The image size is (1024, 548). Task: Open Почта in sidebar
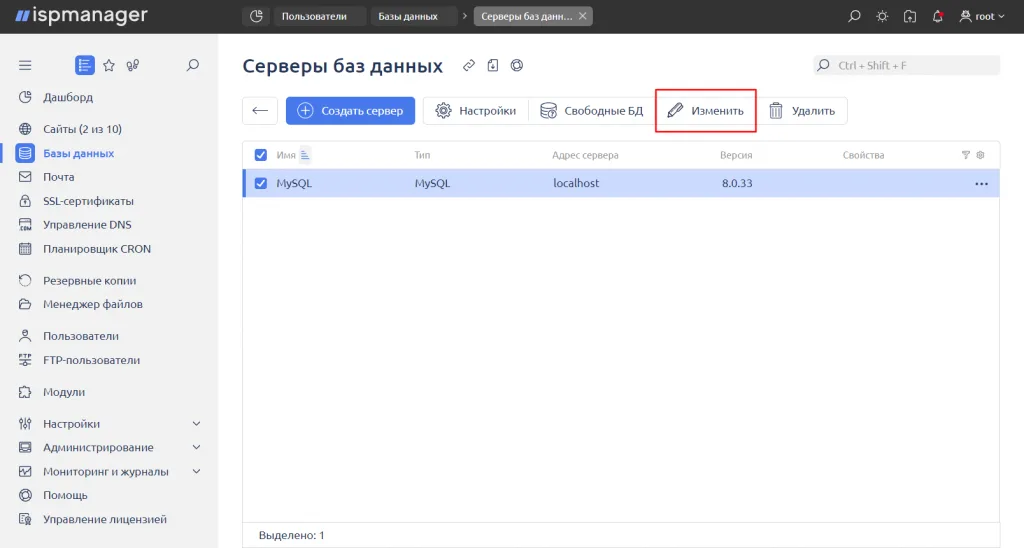pos(59,177)
